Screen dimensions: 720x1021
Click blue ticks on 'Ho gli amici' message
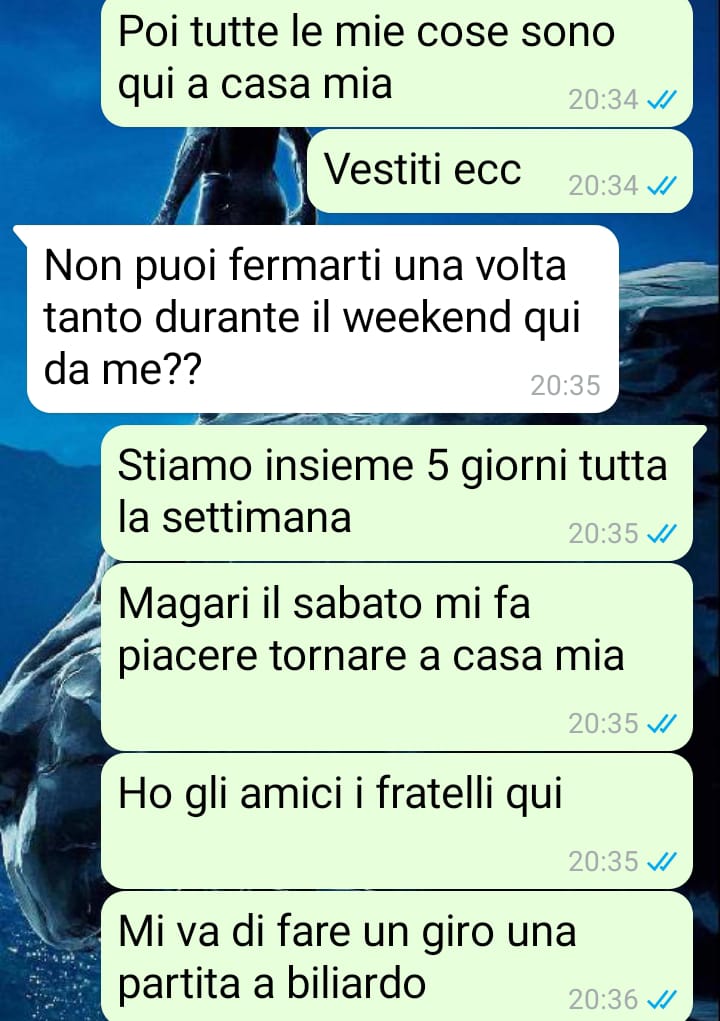click(x=662, y=861)
